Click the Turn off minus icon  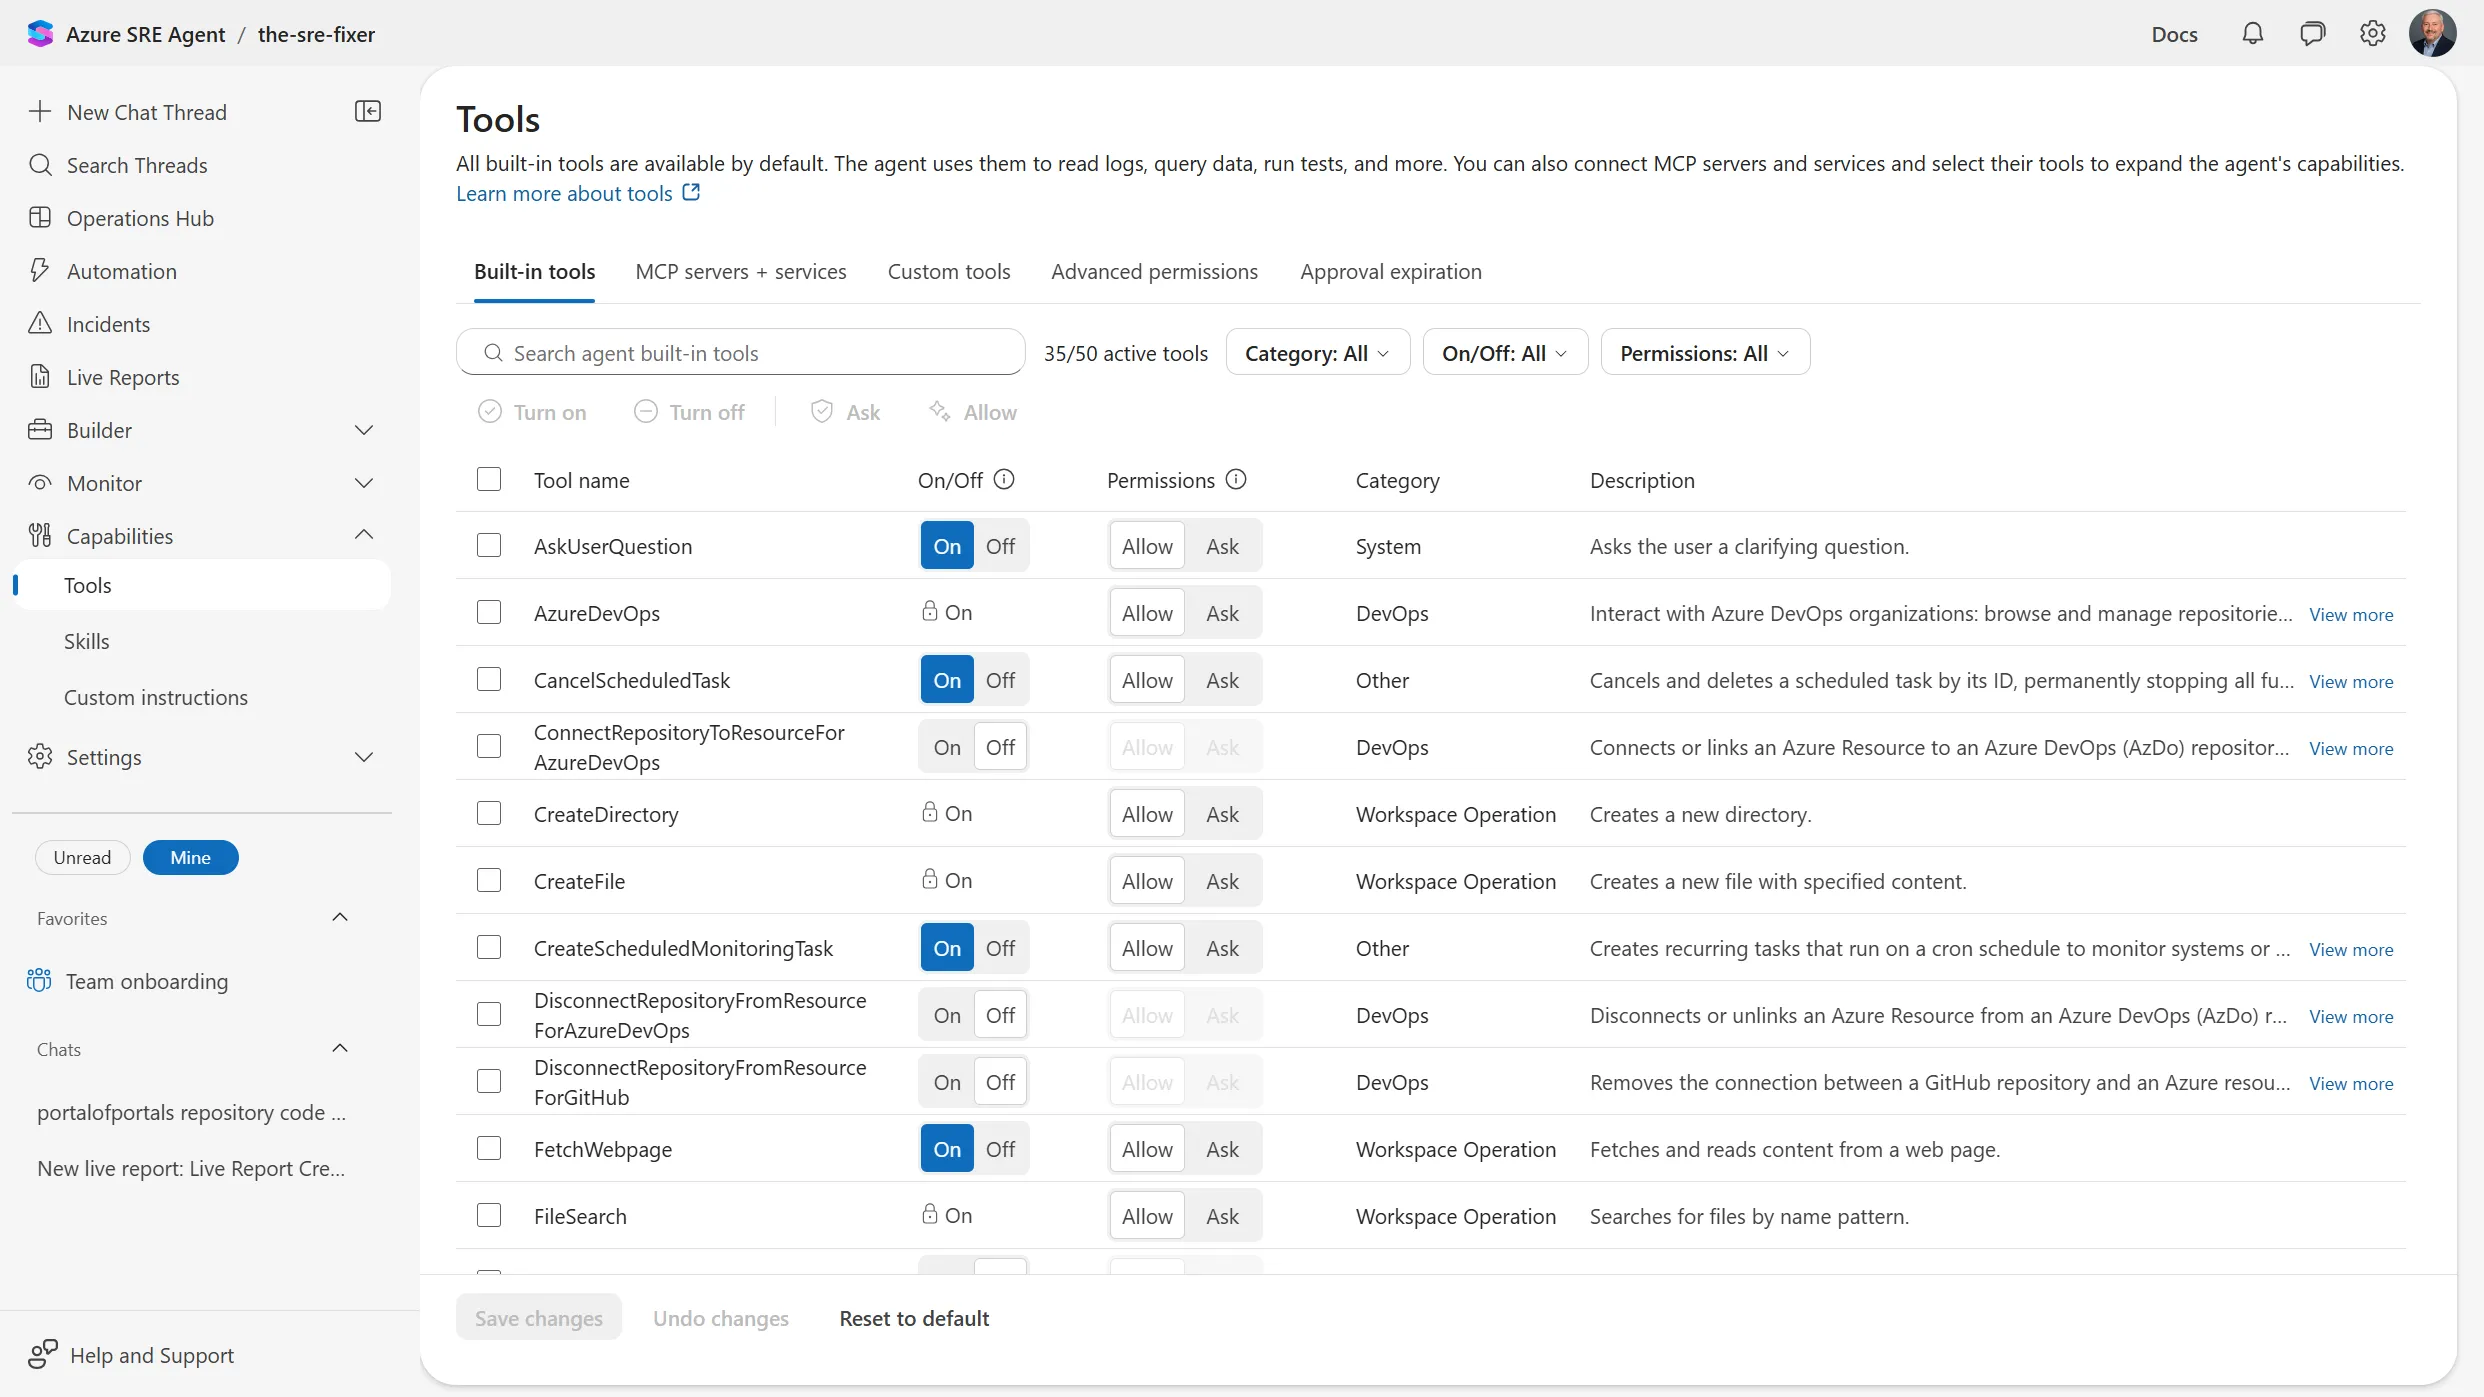click(x=646, y=411)
